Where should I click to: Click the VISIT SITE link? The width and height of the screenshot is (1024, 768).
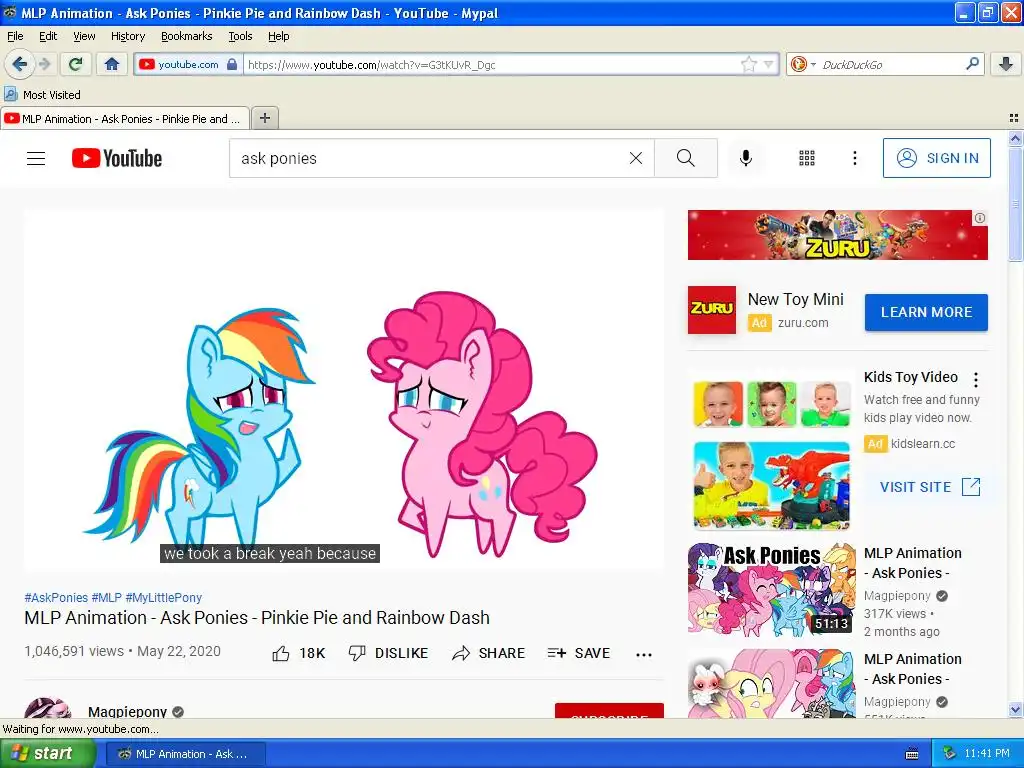click(x=930, y=487)
